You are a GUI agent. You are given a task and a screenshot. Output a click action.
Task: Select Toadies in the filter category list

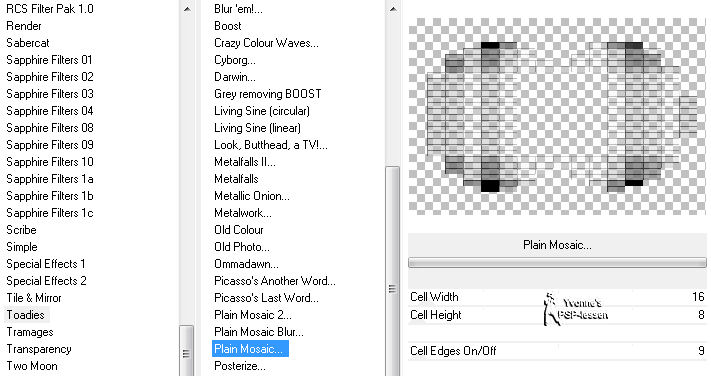[x=26, y=315]
